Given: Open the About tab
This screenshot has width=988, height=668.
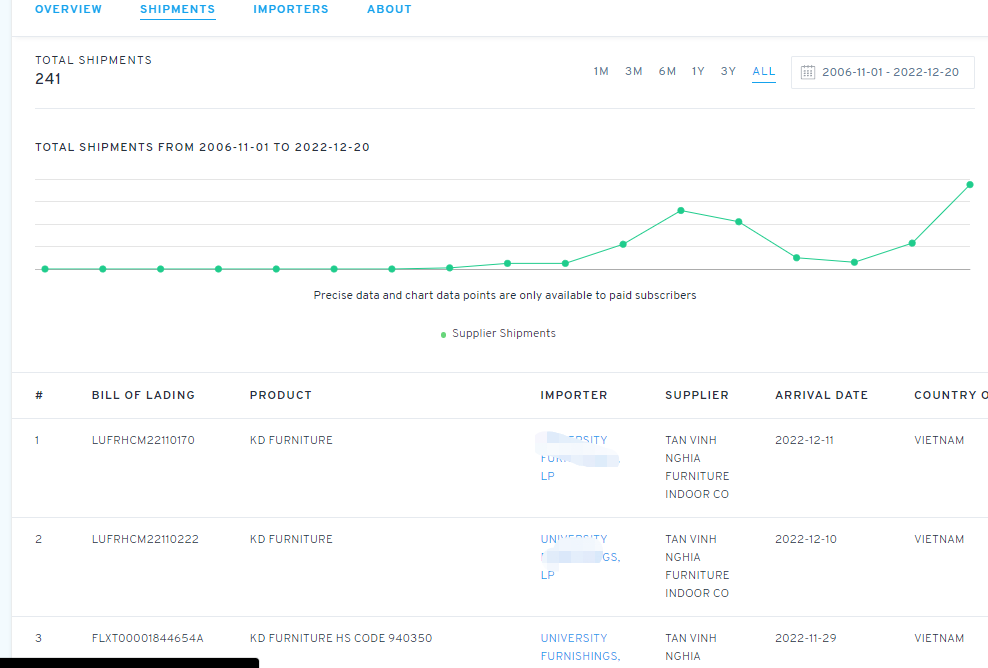Looking at the screenshot, I should tap(389, 9).
